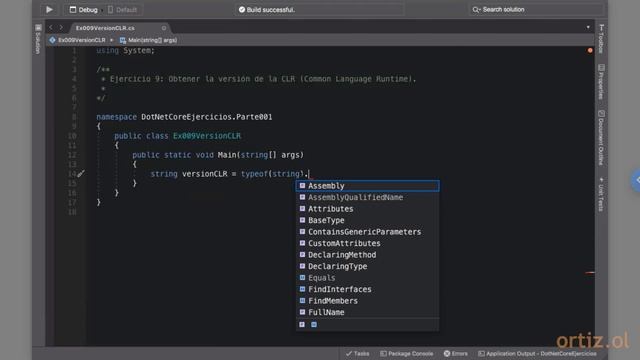Viewport: 640px width, 360px height.
Task: Open the Properties side pad
Action: pos(601,82)
